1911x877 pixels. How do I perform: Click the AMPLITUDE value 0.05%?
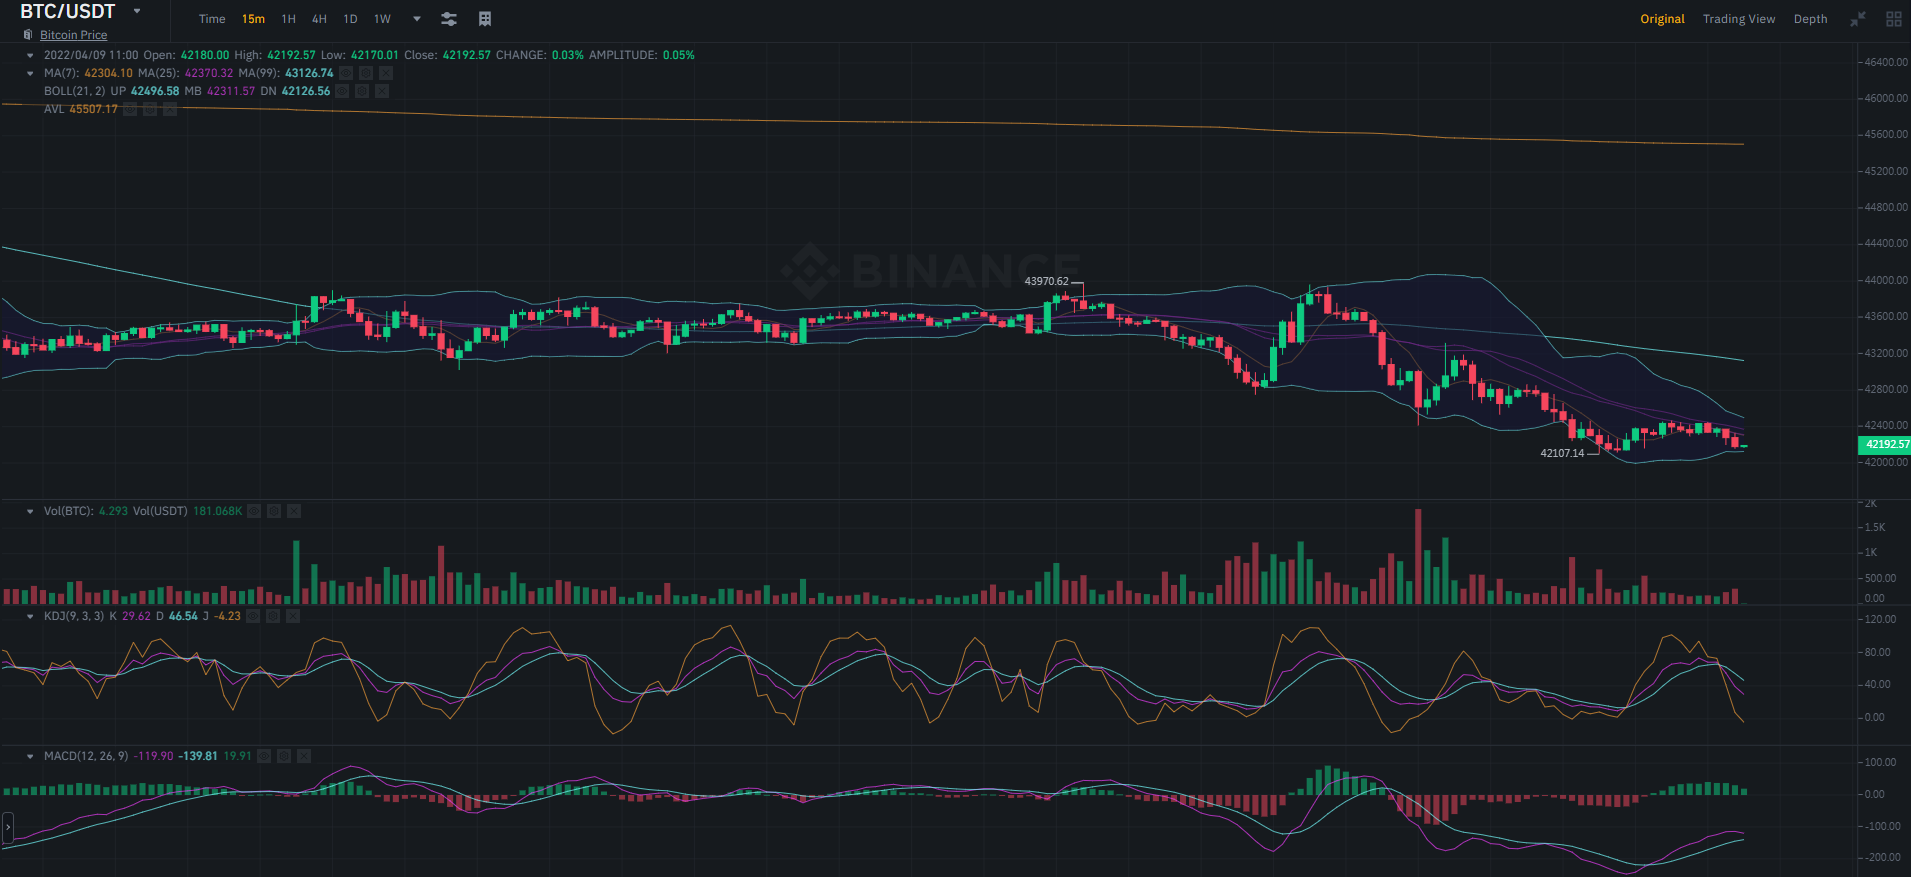click(x=678, y=55)
